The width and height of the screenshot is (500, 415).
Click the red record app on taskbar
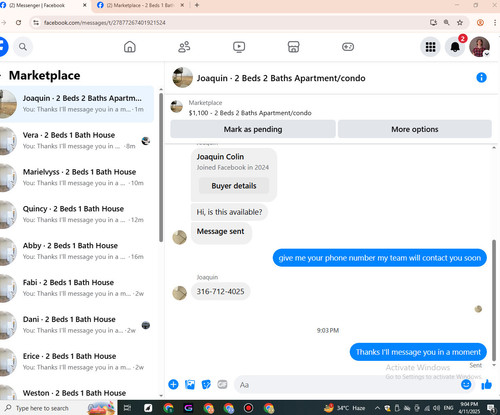tap(248, 408)
